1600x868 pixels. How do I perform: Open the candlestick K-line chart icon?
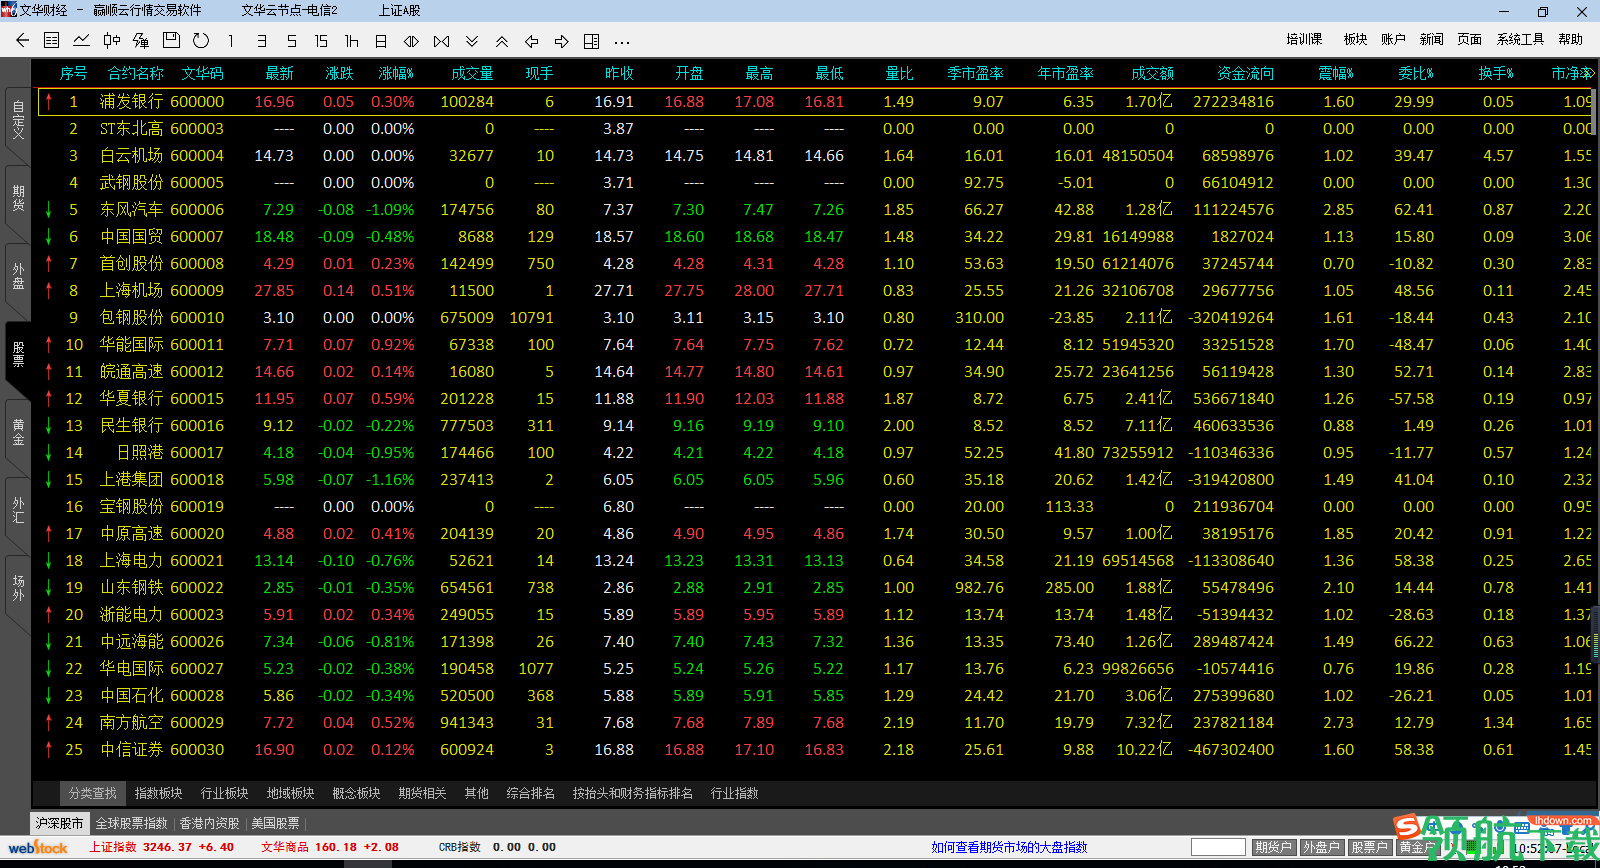click(112, 41)
